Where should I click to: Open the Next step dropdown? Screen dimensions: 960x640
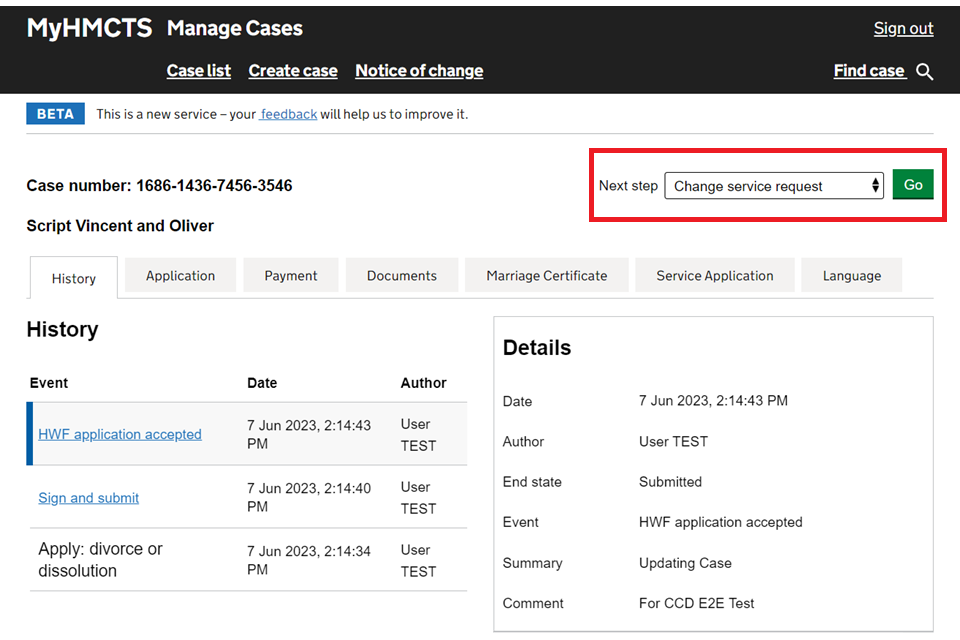coord(773,186)
